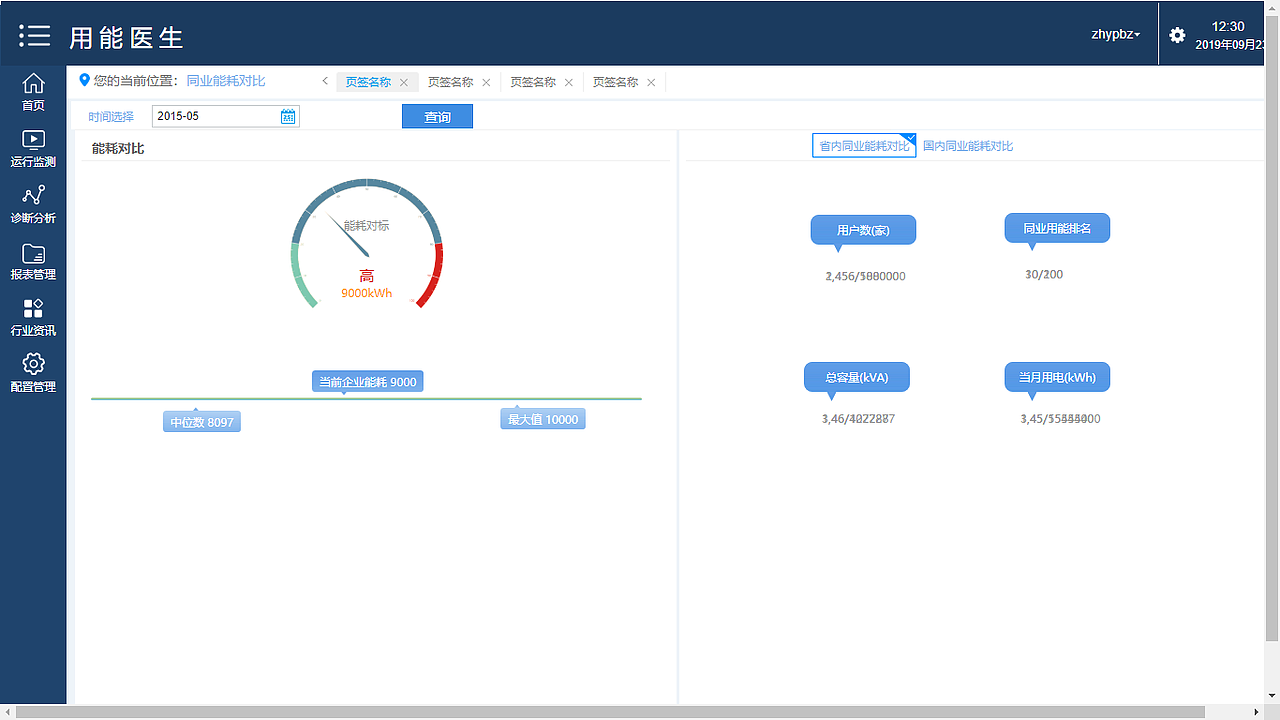Close the second 页签名称 tab
Viewport: 1280px width, 720px height.
(486, 82)
